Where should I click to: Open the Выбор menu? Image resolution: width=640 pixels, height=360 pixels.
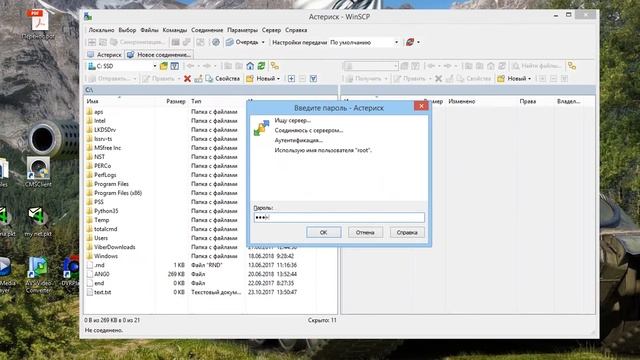(x=127, y=30)
